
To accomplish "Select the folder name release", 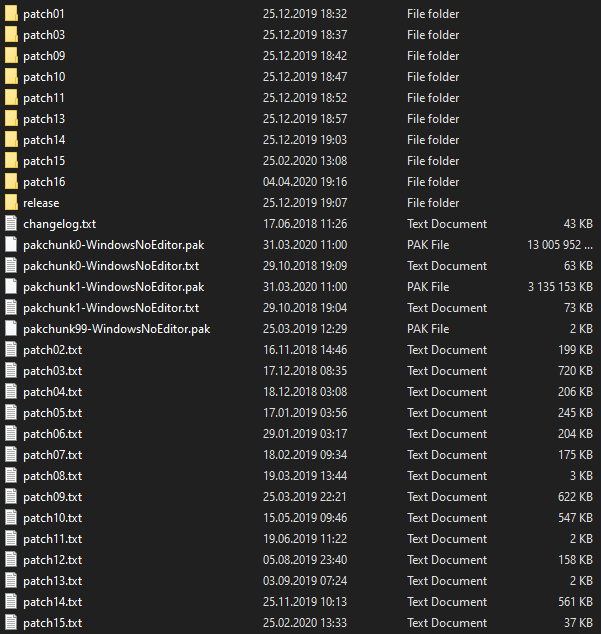I will point(41,203).
